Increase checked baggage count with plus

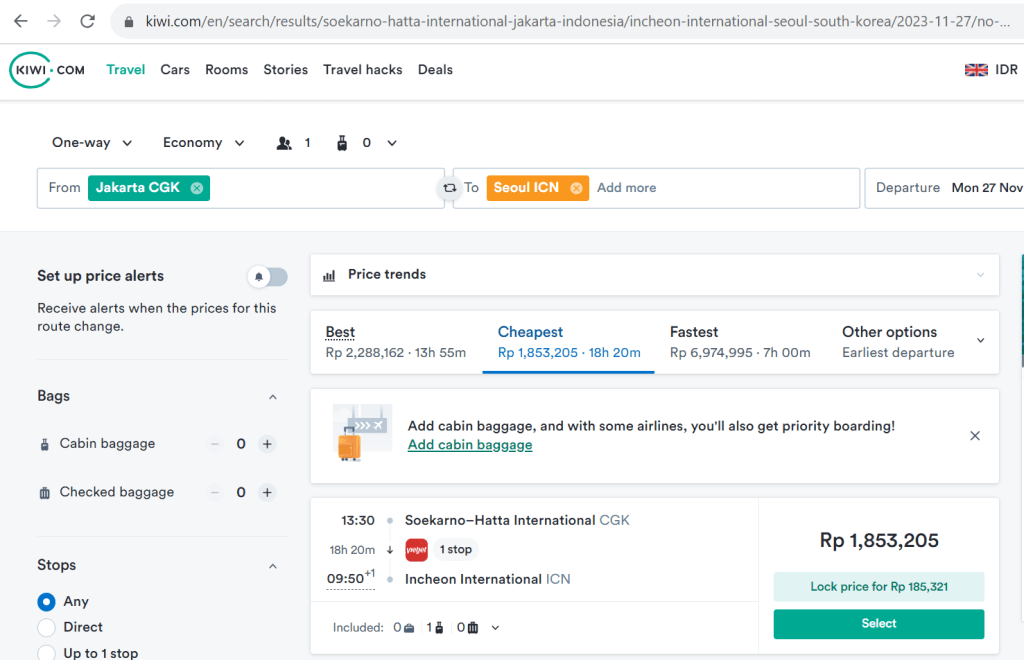267,492
